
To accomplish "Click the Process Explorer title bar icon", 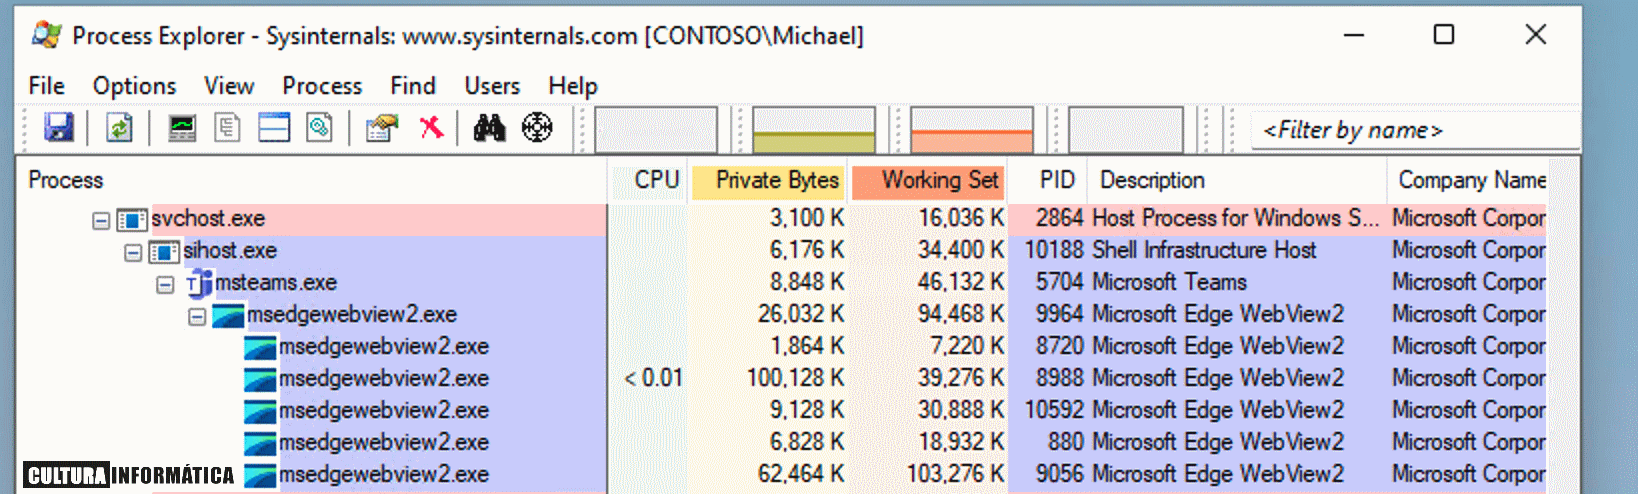I will [x=46, y=35].
